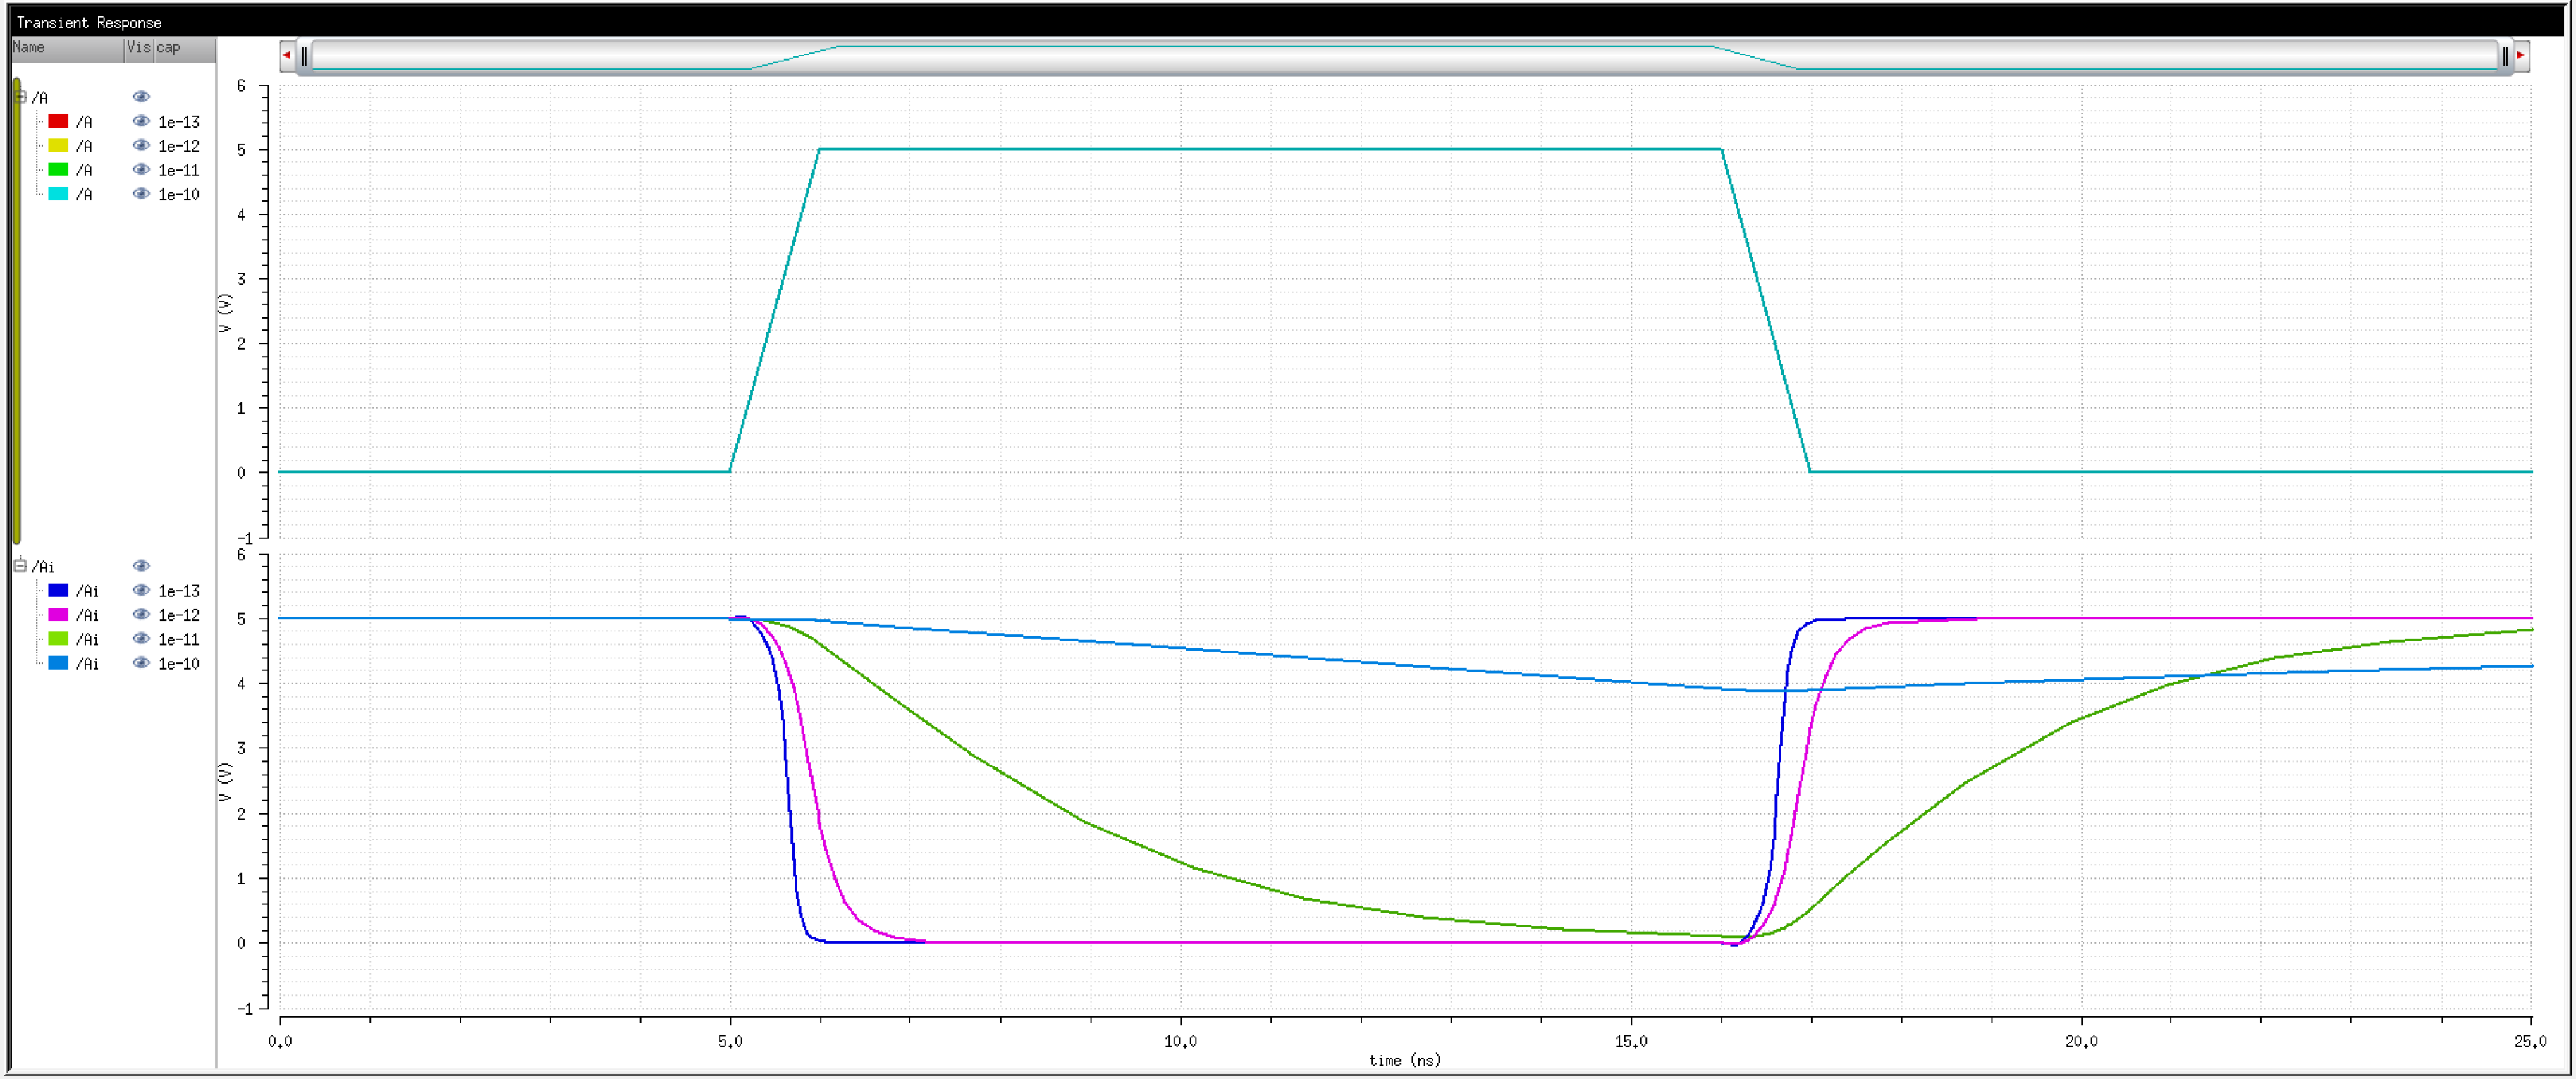This screenshot has width=2576, height=1079.
Task: Click the left handle of zoom slider
Action: [305, 56]
